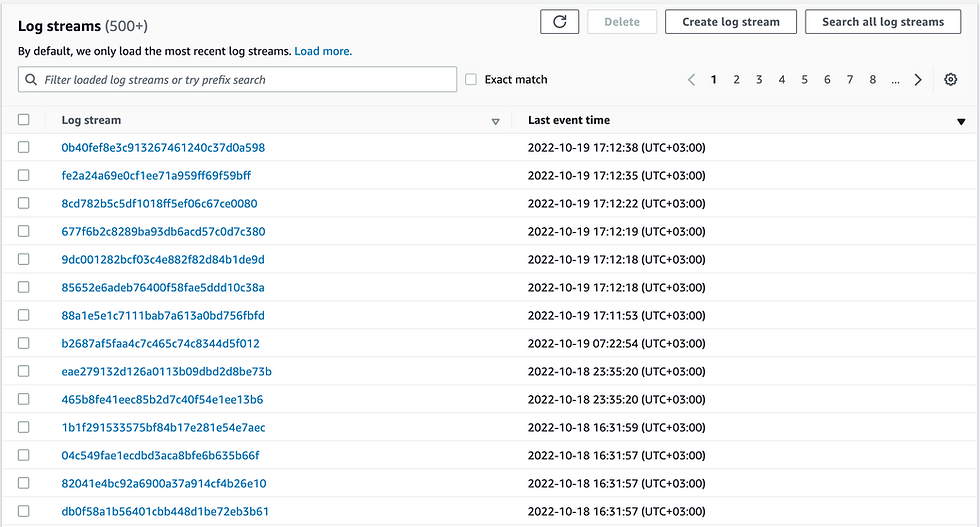The width and height of the screenshot is (980, 527).
Task: Click the refresh log streams icon
Action: [x=559, y=22]
